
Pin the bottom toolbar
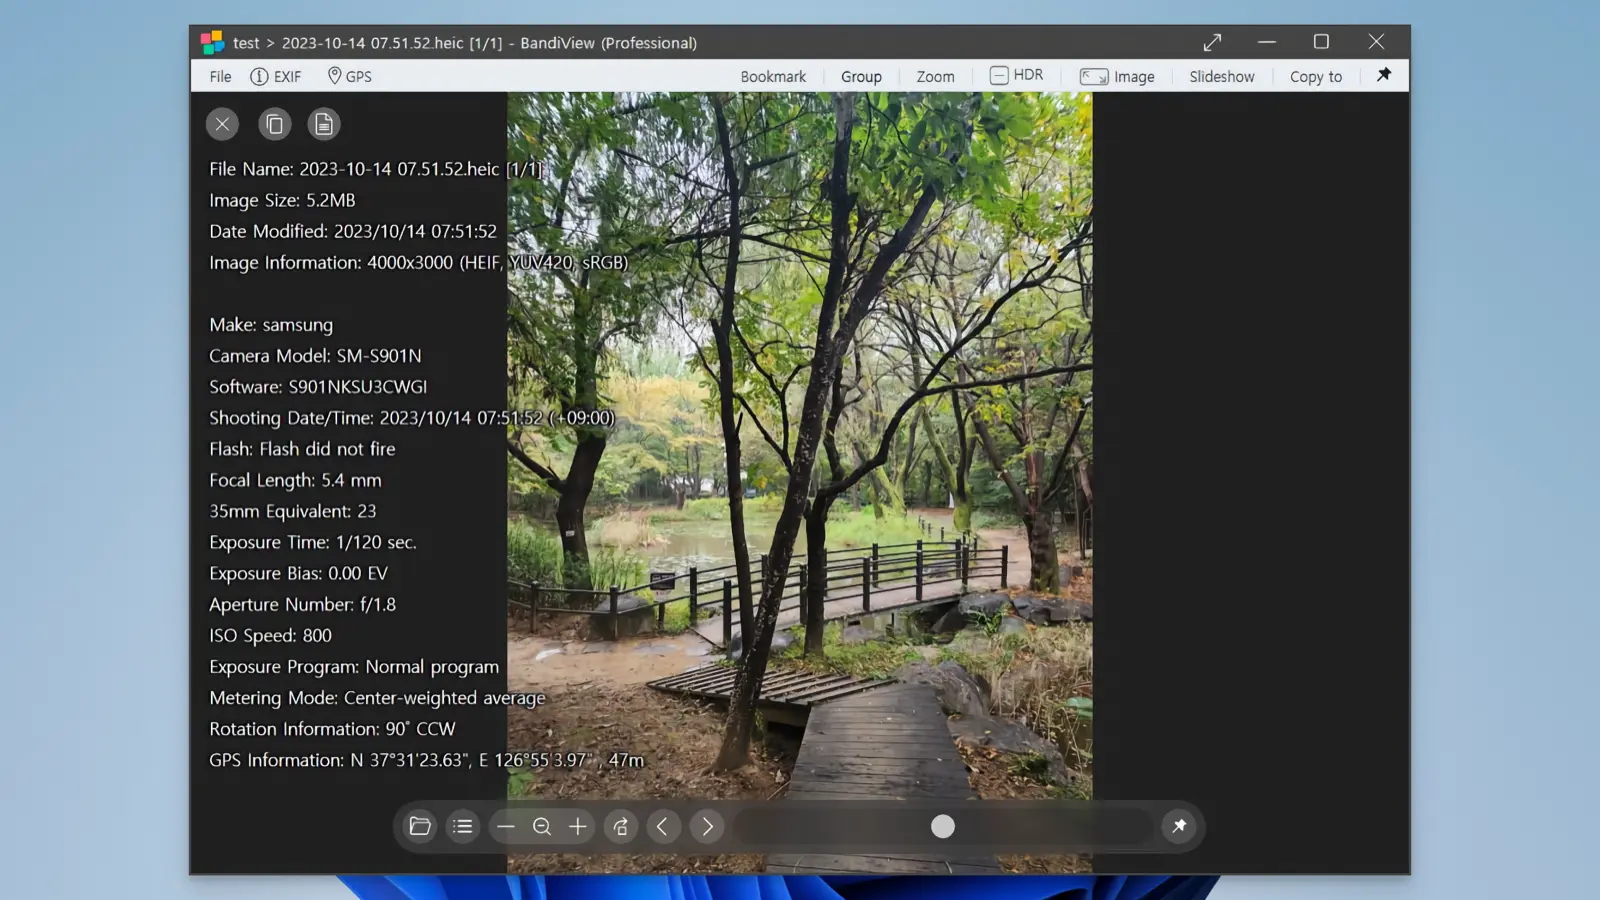[1179, 826]
